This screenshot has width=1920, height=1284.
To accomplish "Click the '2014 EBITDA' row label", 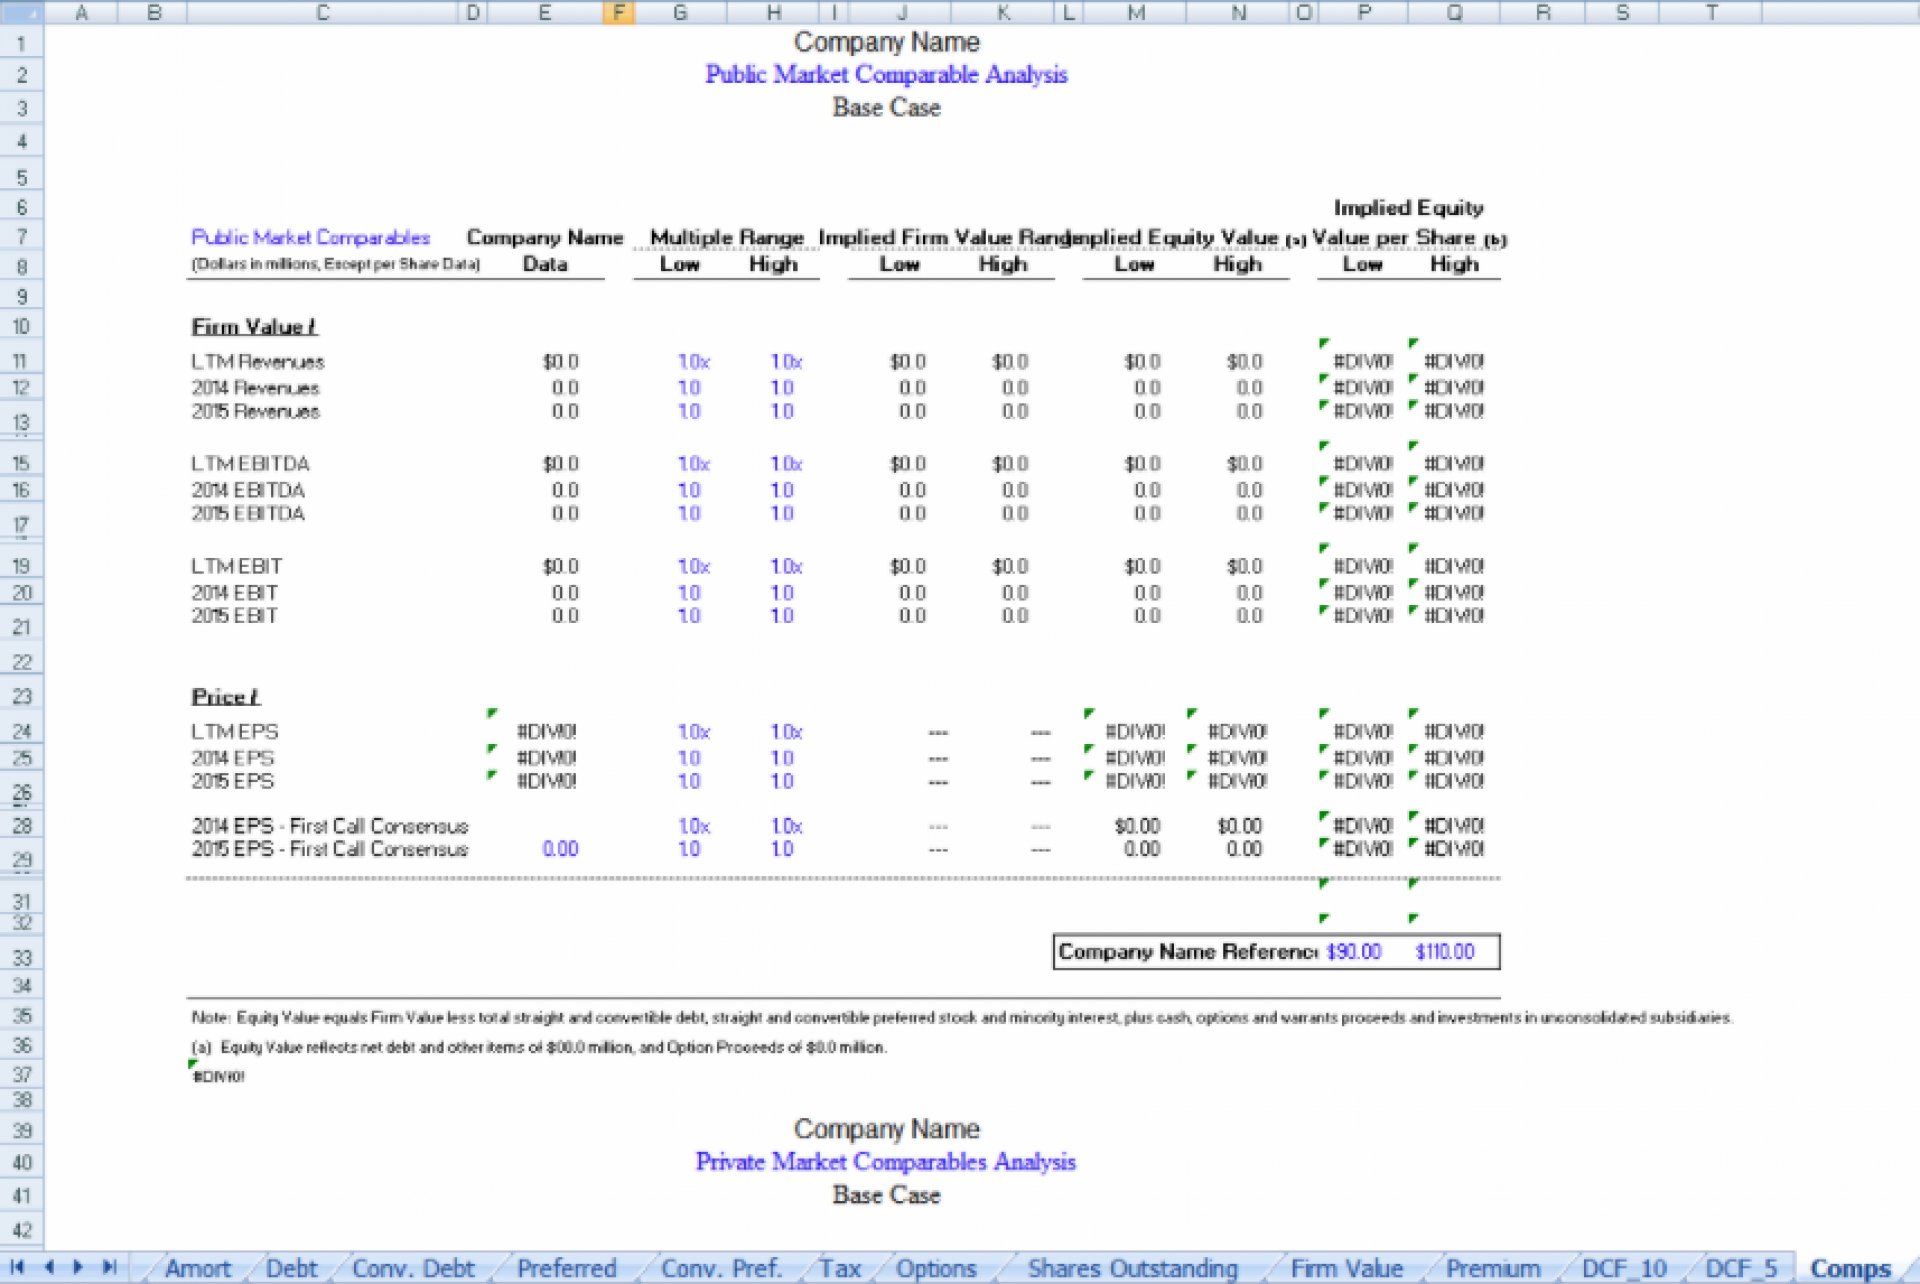I will click(248, 490).
